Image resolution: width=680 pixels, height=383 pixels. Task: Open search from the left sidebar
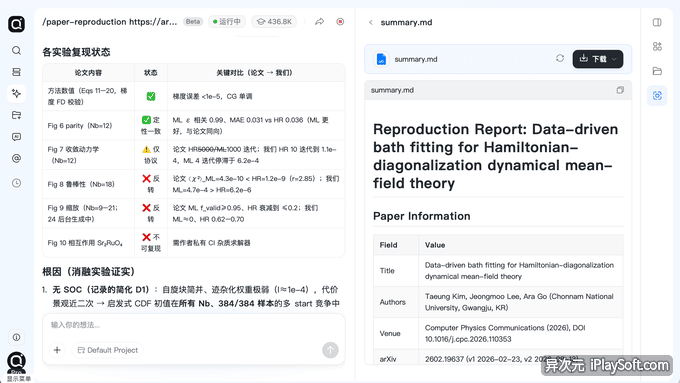click(16, 51)
